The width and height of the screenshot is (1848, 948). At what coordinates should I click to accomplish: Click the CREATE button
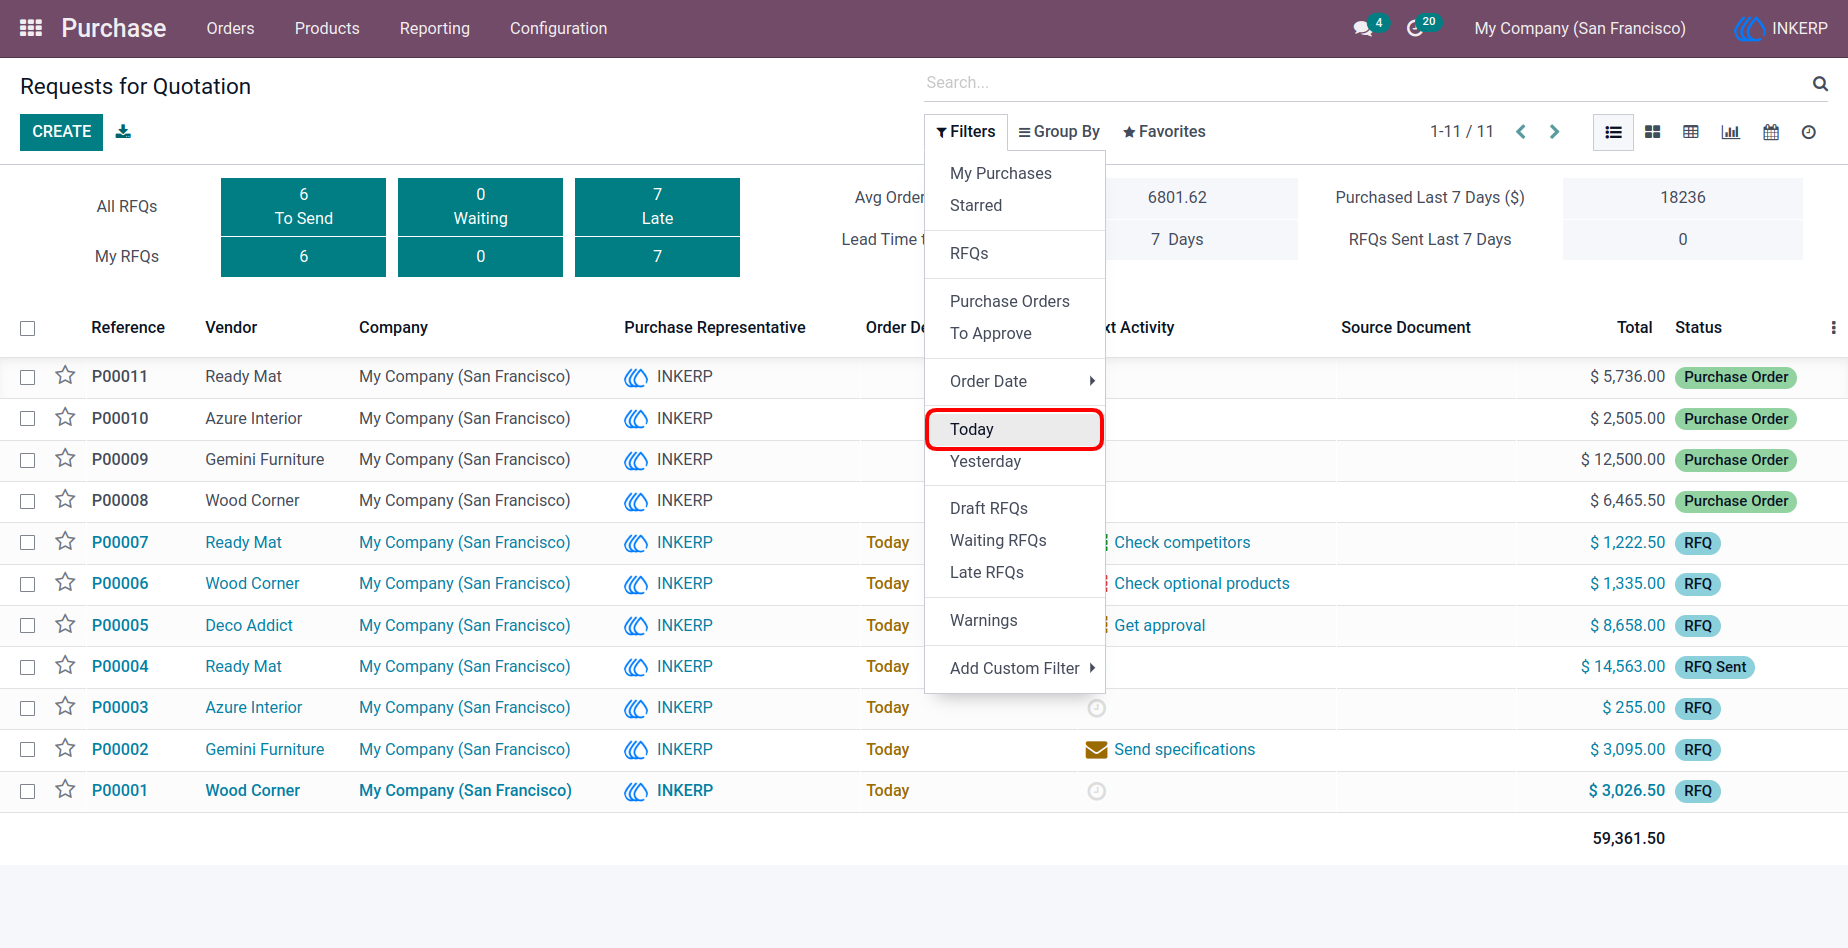click(x=61, y=132)
